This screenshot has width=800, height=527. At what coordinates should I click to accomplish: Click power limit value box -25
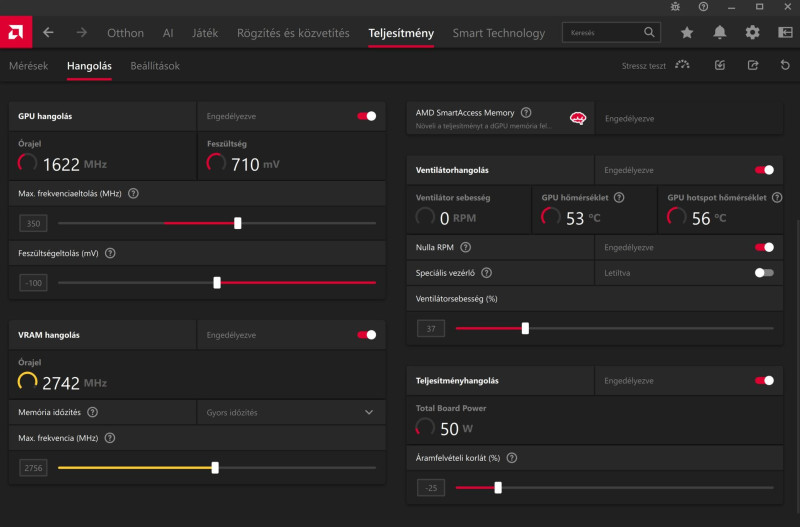pos(431,488)
